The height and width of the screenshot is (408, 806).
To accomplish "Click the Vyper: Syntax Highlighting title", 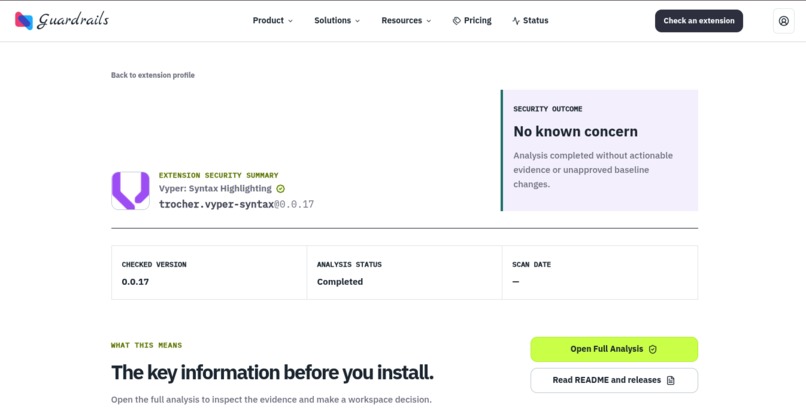I will tap(215, 189).
